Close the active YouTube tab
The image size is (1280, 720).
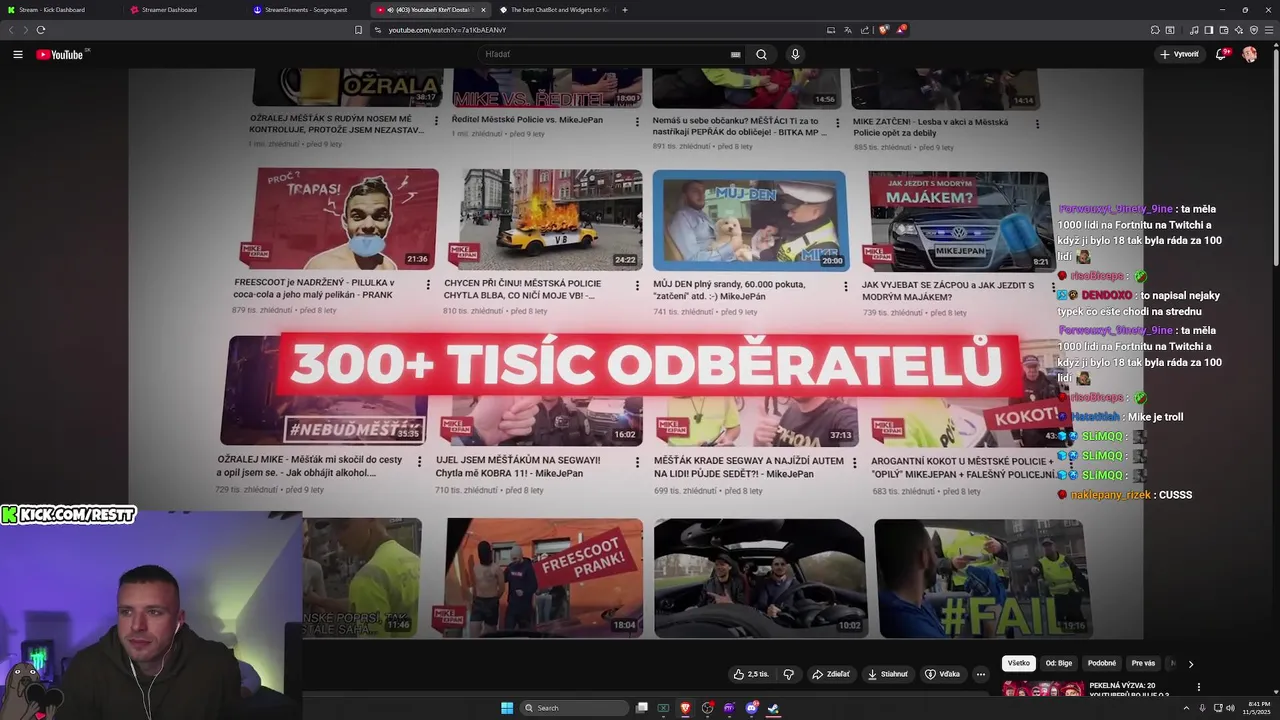(483, 10)
